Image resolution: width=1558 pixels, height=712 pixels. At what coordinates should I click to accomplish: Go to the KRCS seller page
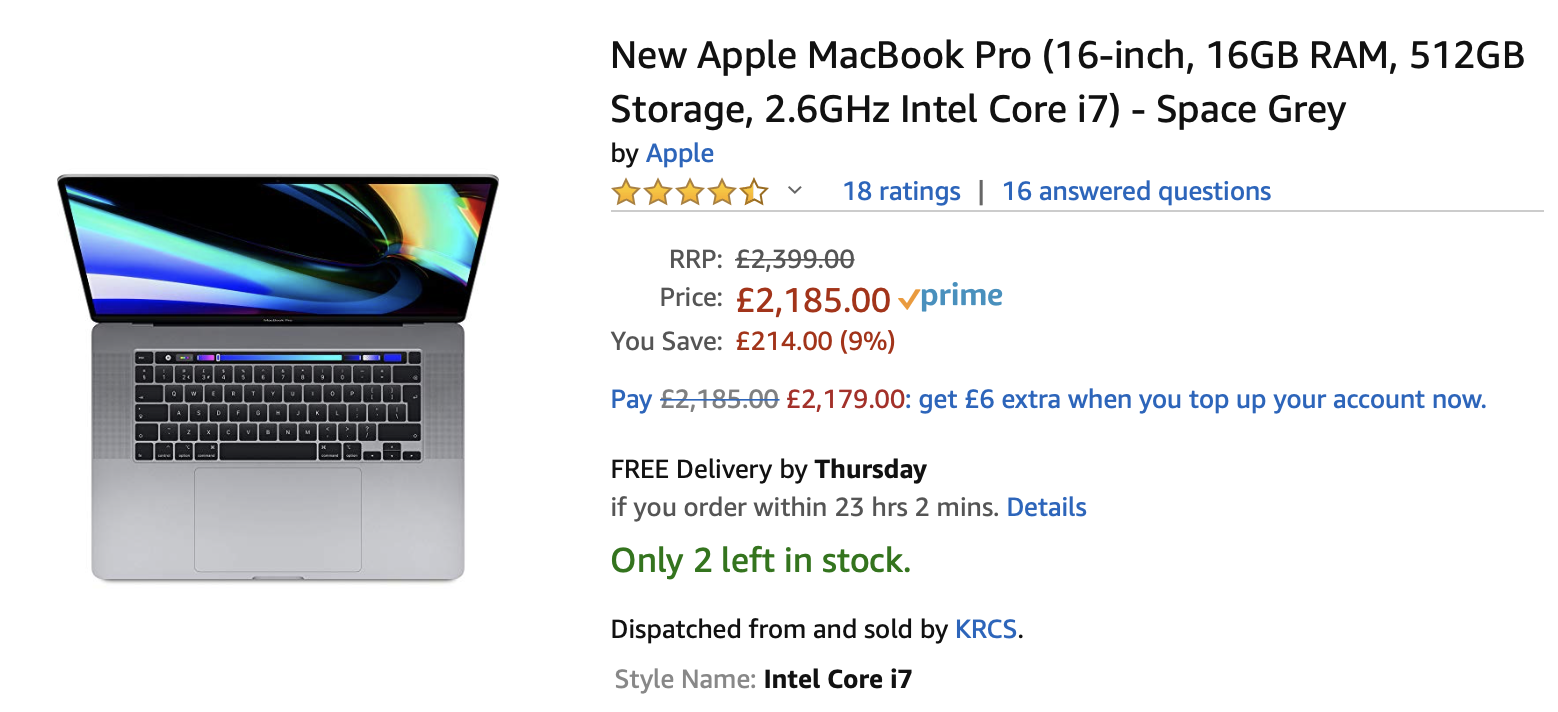tap(986, 630)
